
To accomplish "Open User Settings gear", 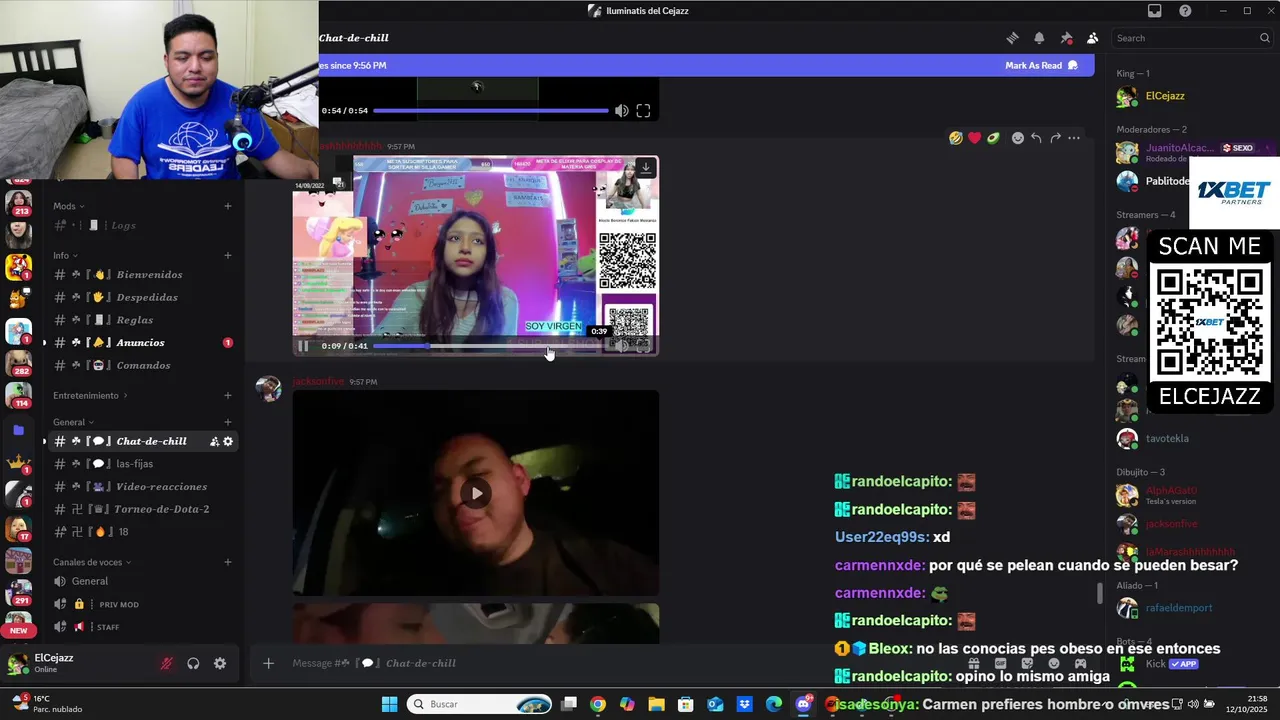I will [x=220, y=663].
